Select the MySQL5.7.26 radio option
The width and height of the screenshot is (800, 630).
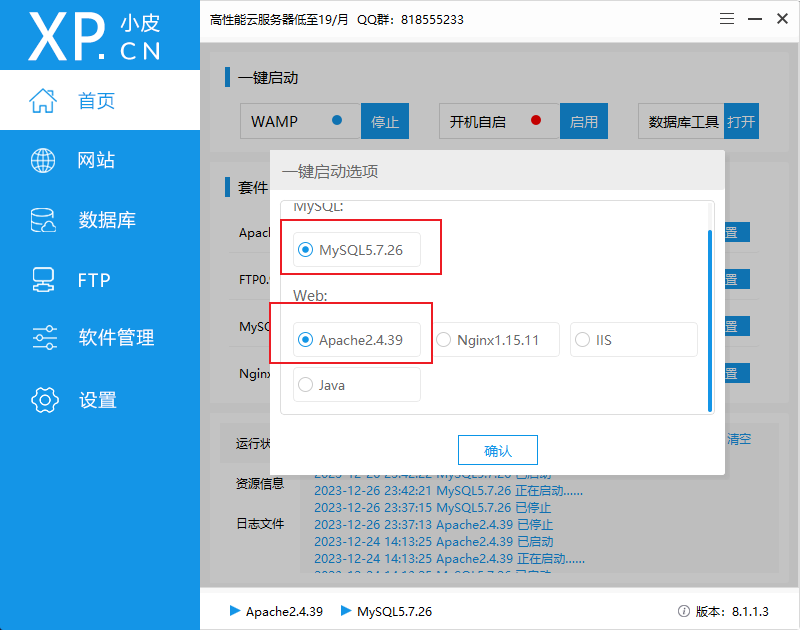[357, 249]
